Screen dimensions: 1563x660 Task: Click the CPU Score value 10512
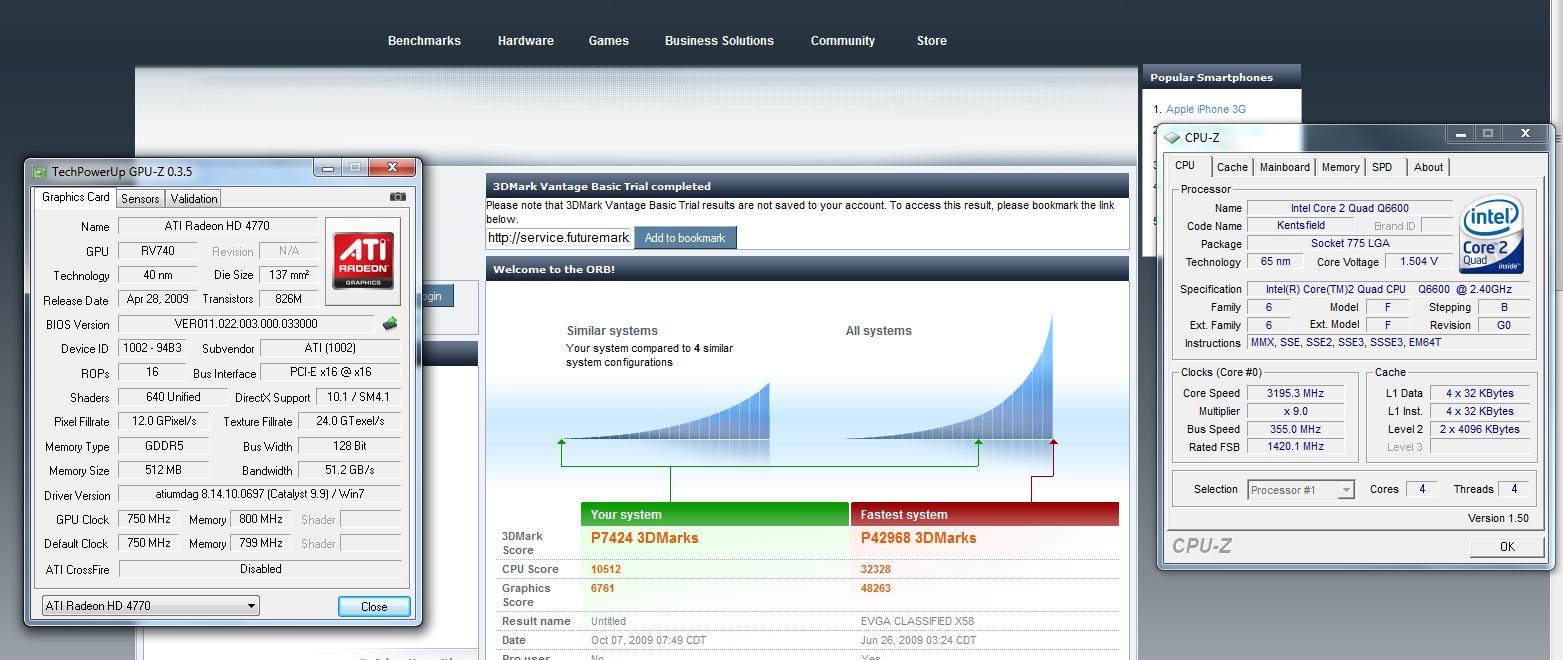606,569
